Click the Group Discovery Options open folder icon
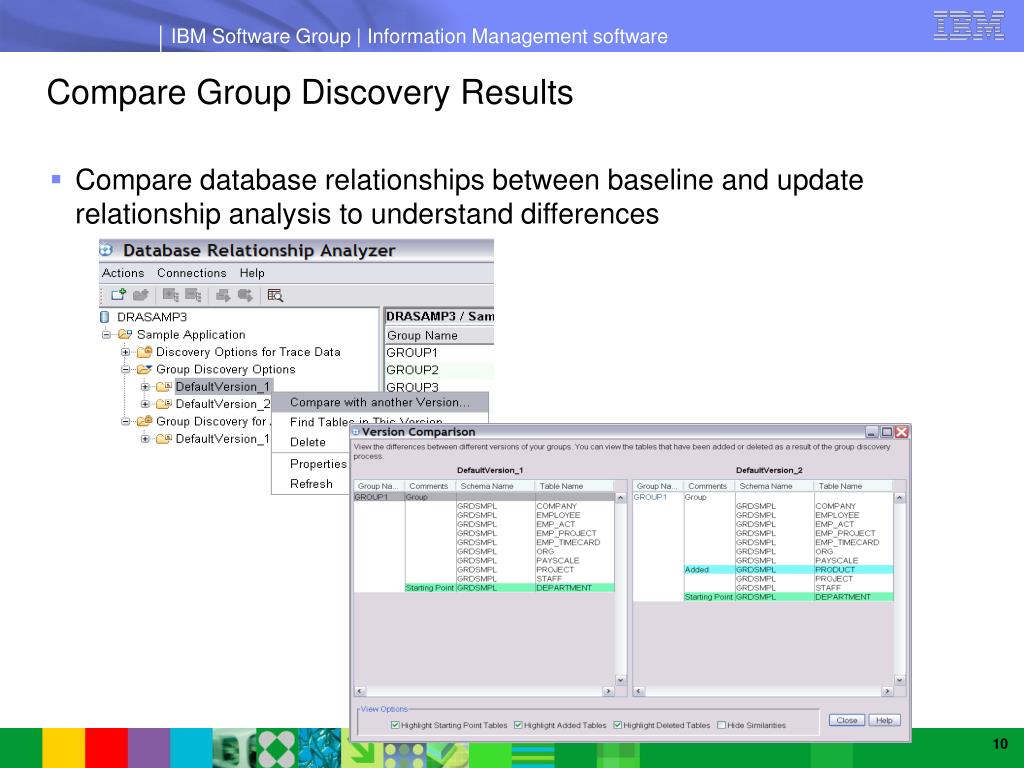This screenshot has height=768, width=1024. 144,370
